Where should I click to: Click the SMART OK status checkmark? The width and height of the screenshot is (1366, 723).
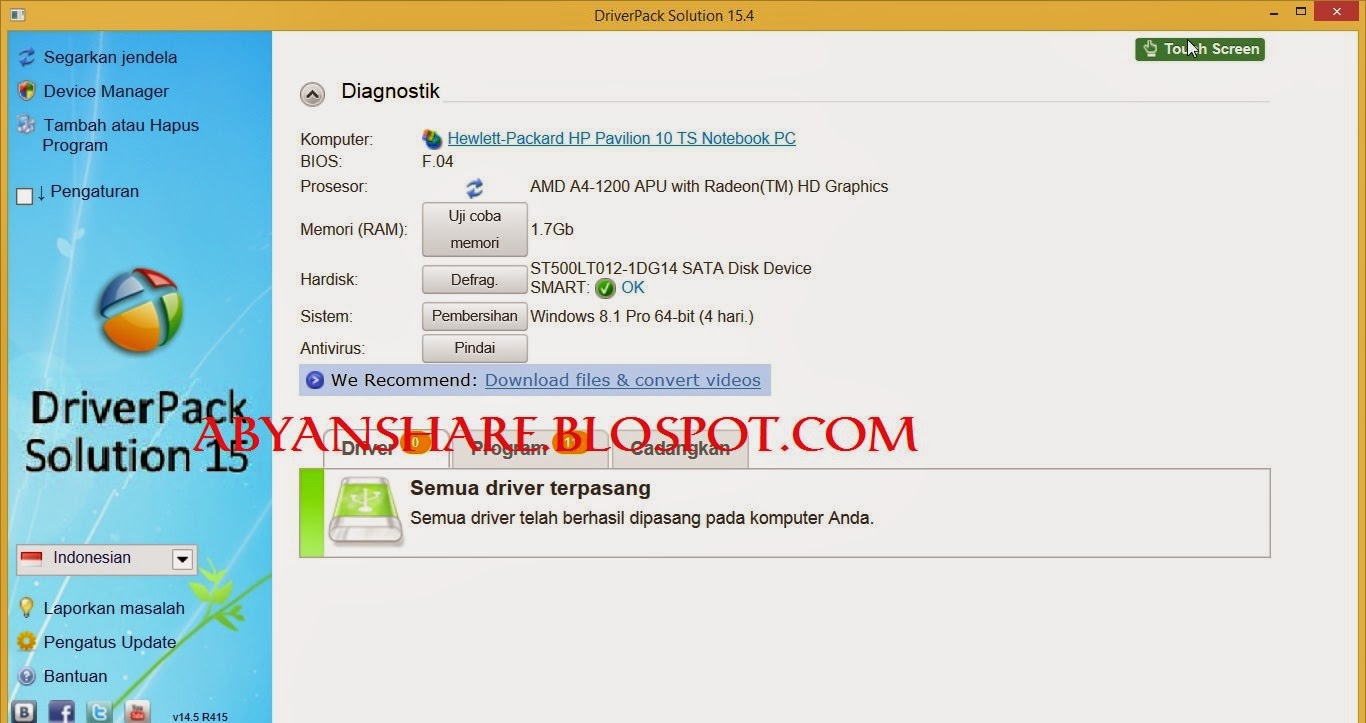pyautogui.click(x=605, y=288)
